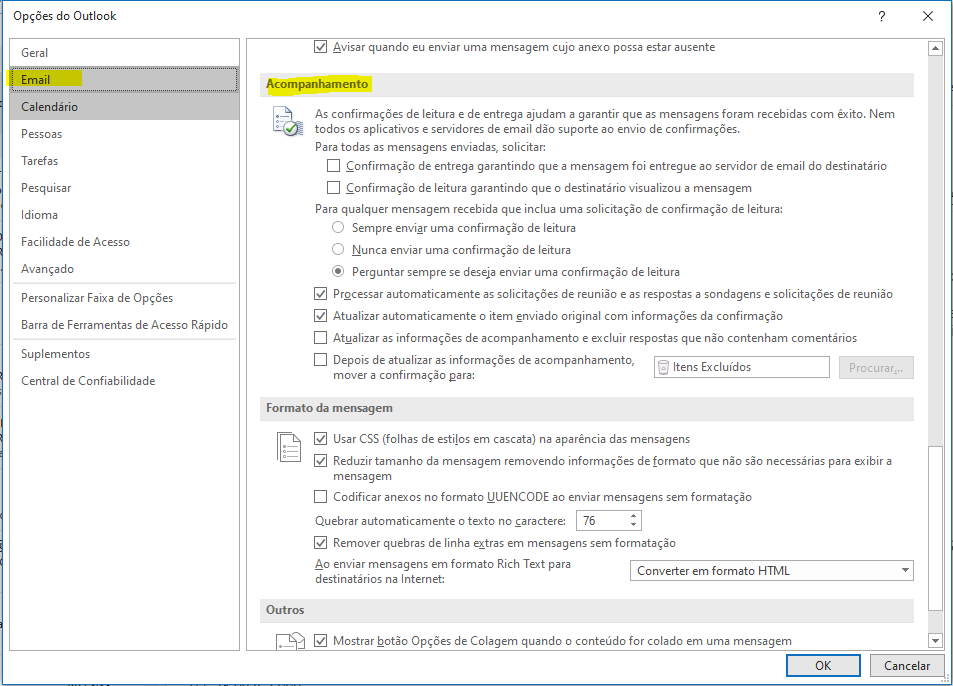The height and width of the screenshot is (686, 953).
Task: Enable Confirmação de entrega checkbox
Action: tap(334, 166)
